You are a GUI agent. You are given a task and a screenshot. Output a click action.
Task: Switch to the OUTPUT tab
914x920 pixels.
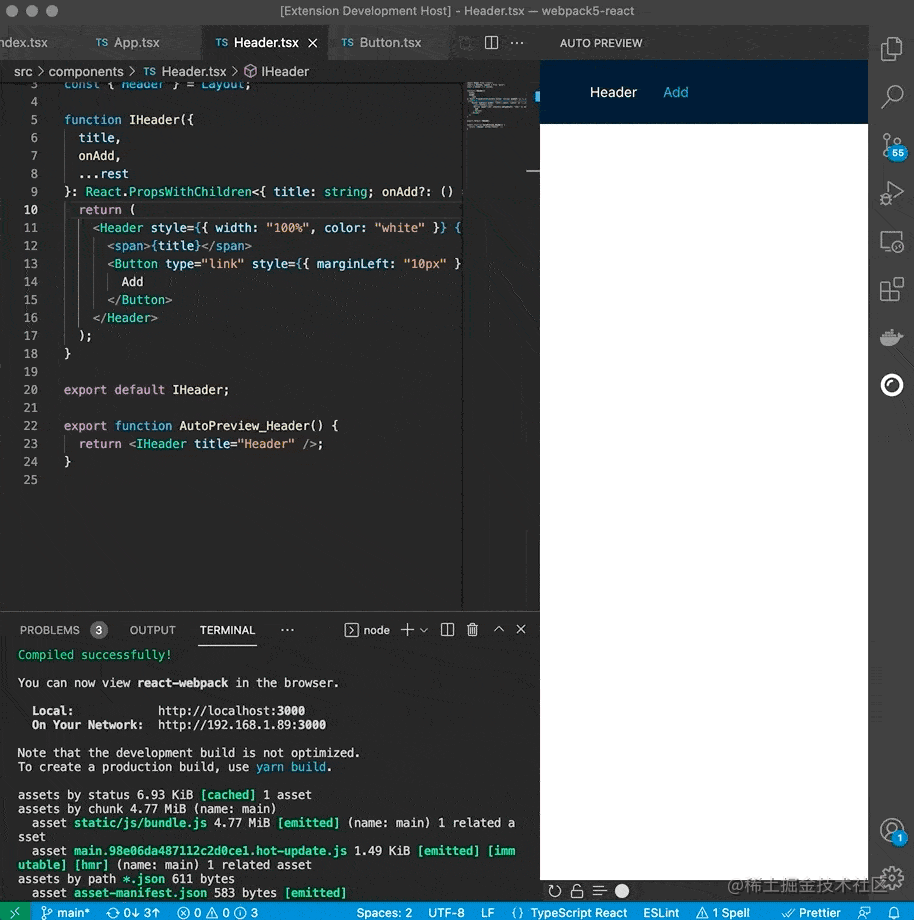point(152,630)
